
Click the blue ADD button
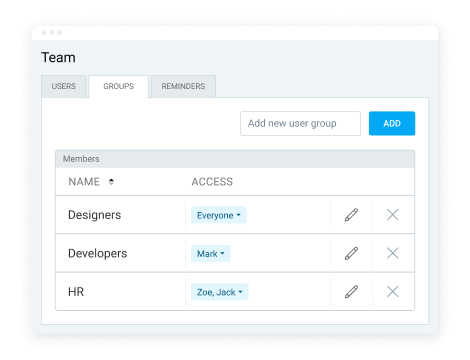392,123
